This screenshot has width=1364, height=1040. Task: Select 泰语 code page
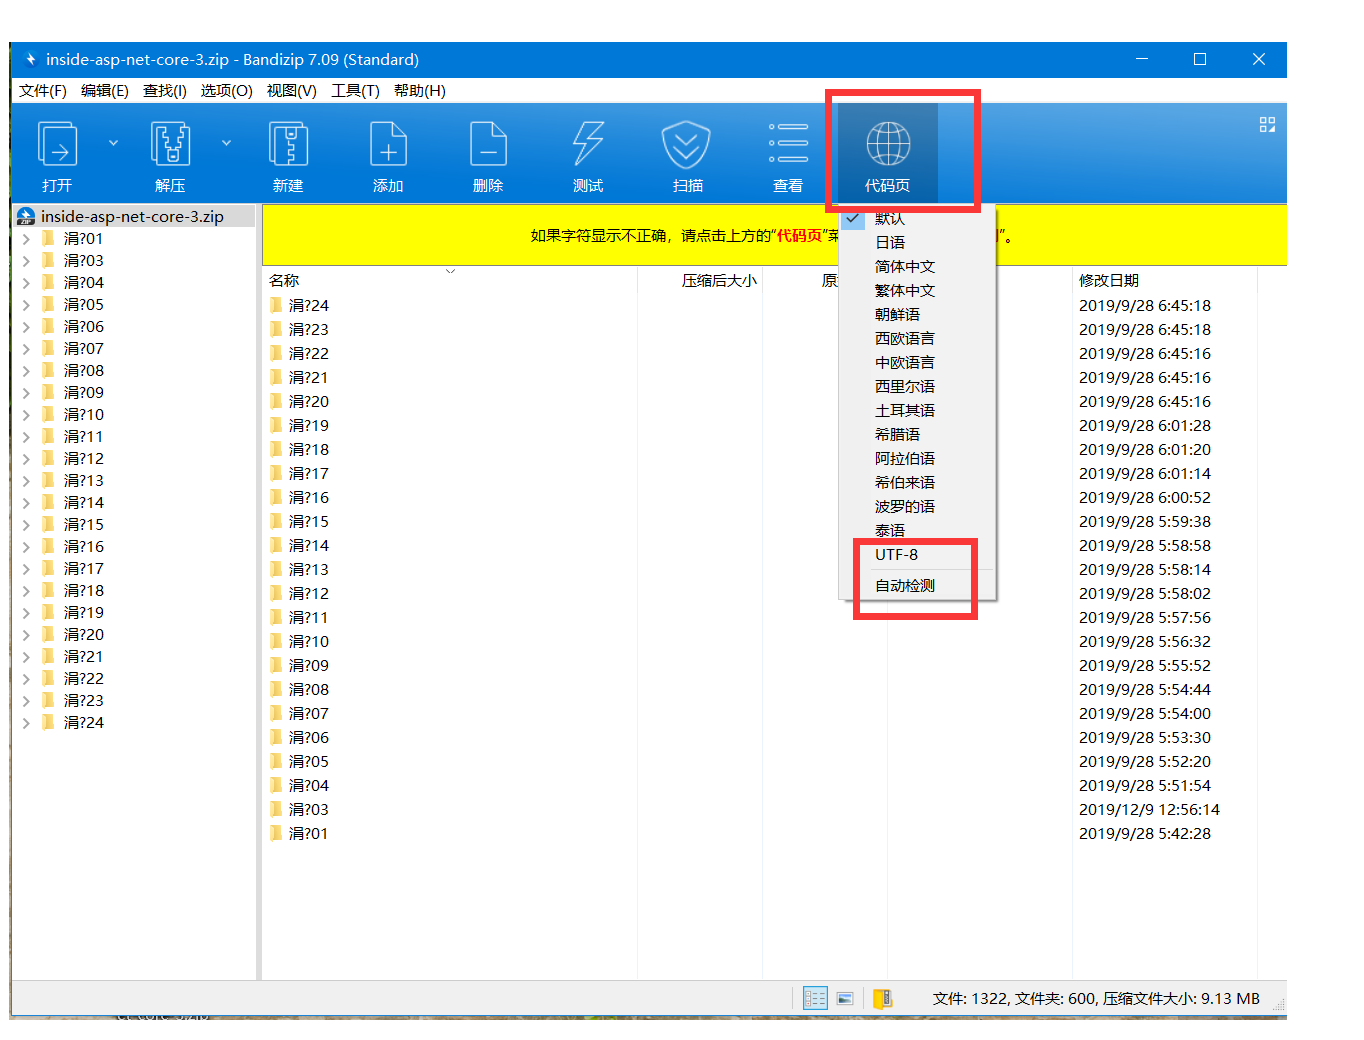918,530
